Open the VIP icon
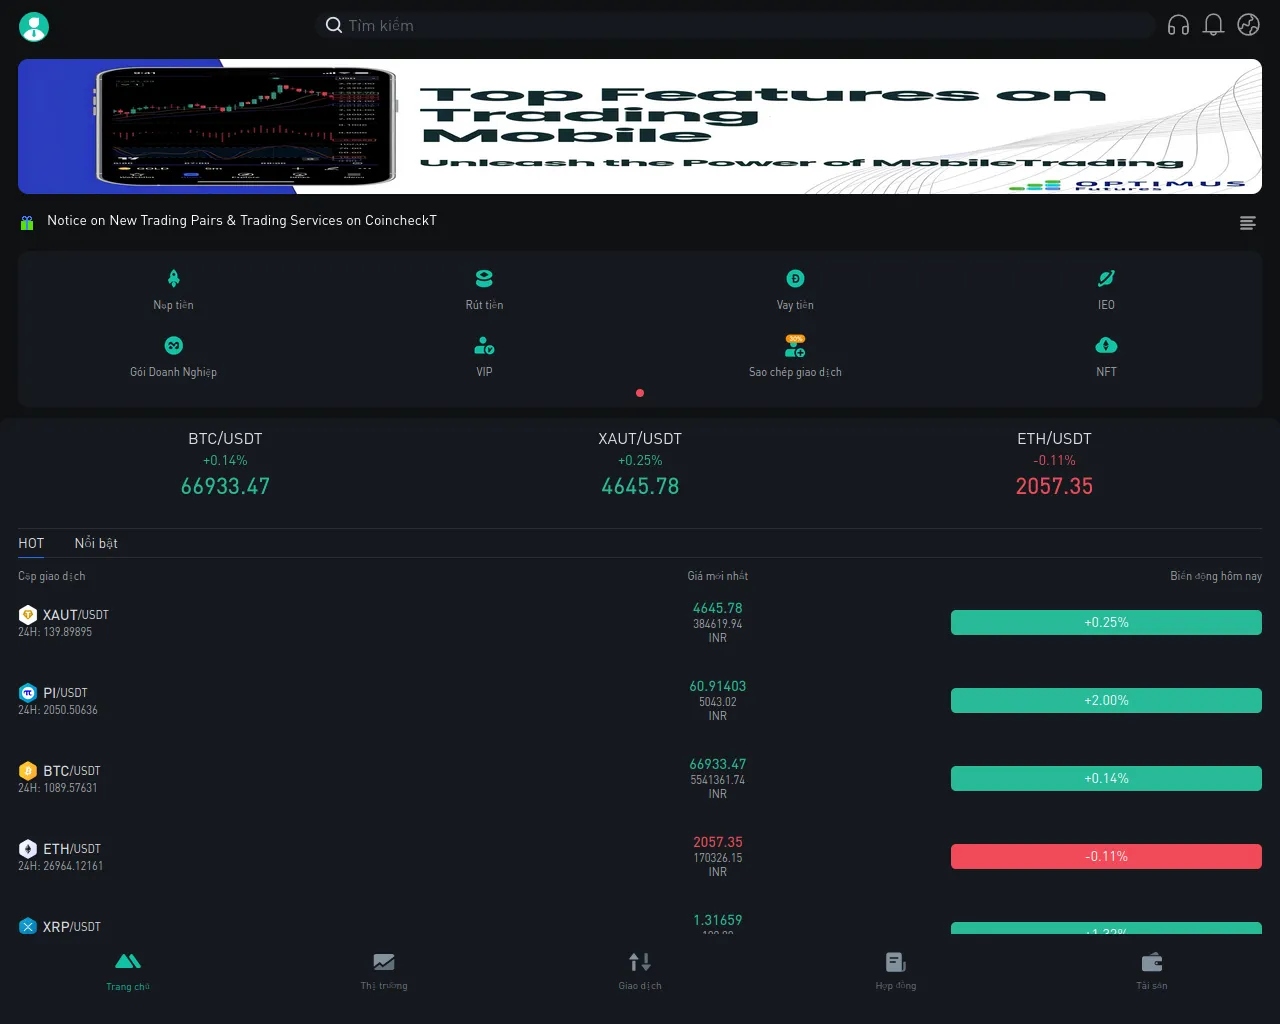 484,346
